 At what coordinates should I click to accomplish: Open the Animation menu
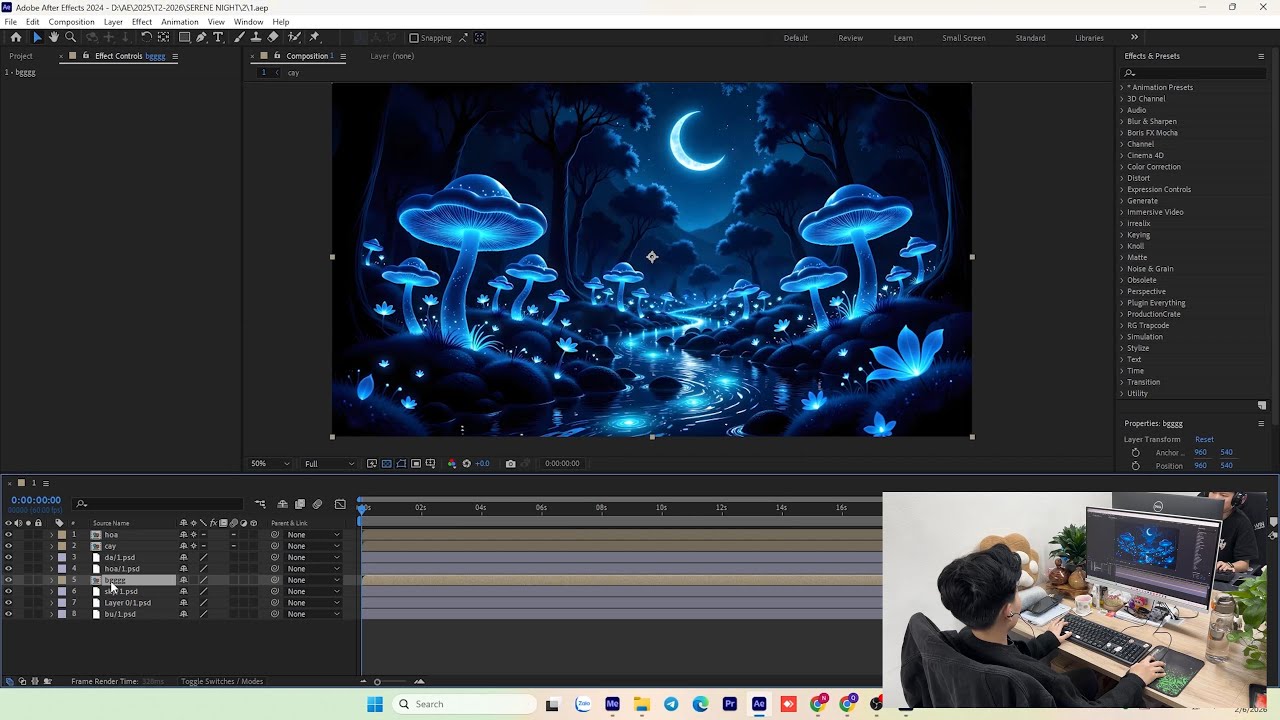pos(180,22)
